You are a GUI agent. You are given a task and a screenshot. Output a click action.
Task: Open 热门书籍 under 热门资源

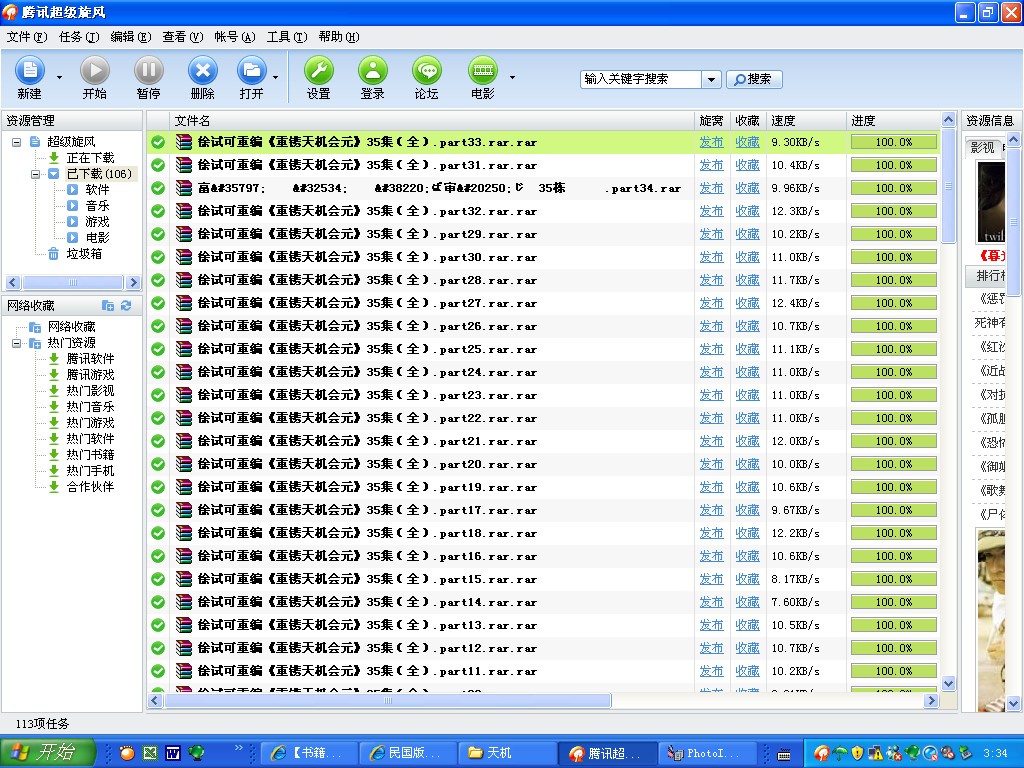(x=90, y=455)
